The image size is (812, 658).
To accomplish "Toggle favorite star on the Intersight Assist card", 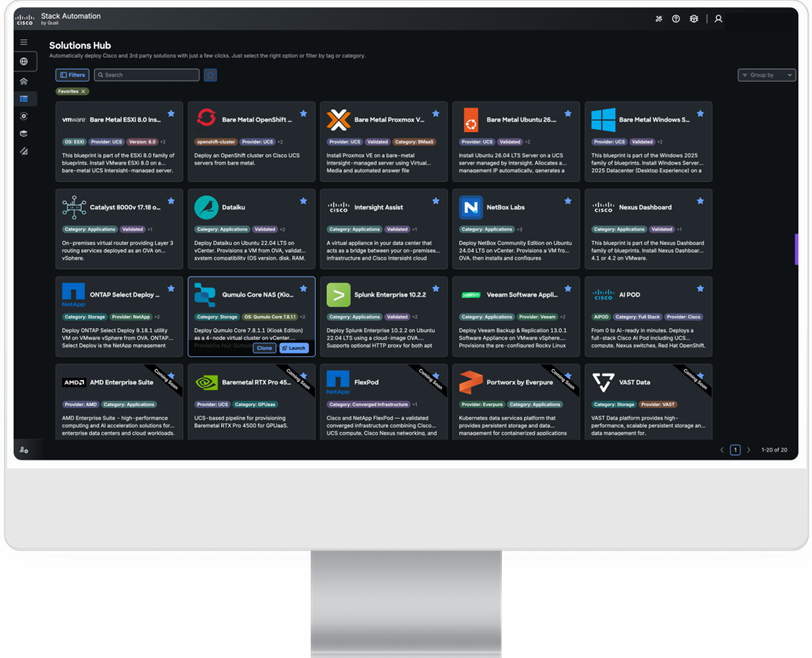I will 436,201.
